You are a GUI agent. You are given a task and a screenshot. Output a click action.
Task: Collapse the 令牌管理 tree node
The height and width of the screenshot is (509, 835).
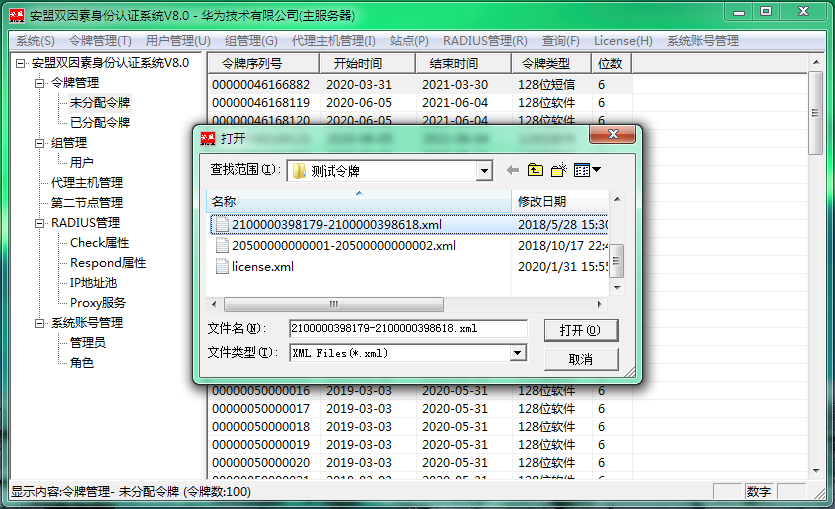(39, 83)
